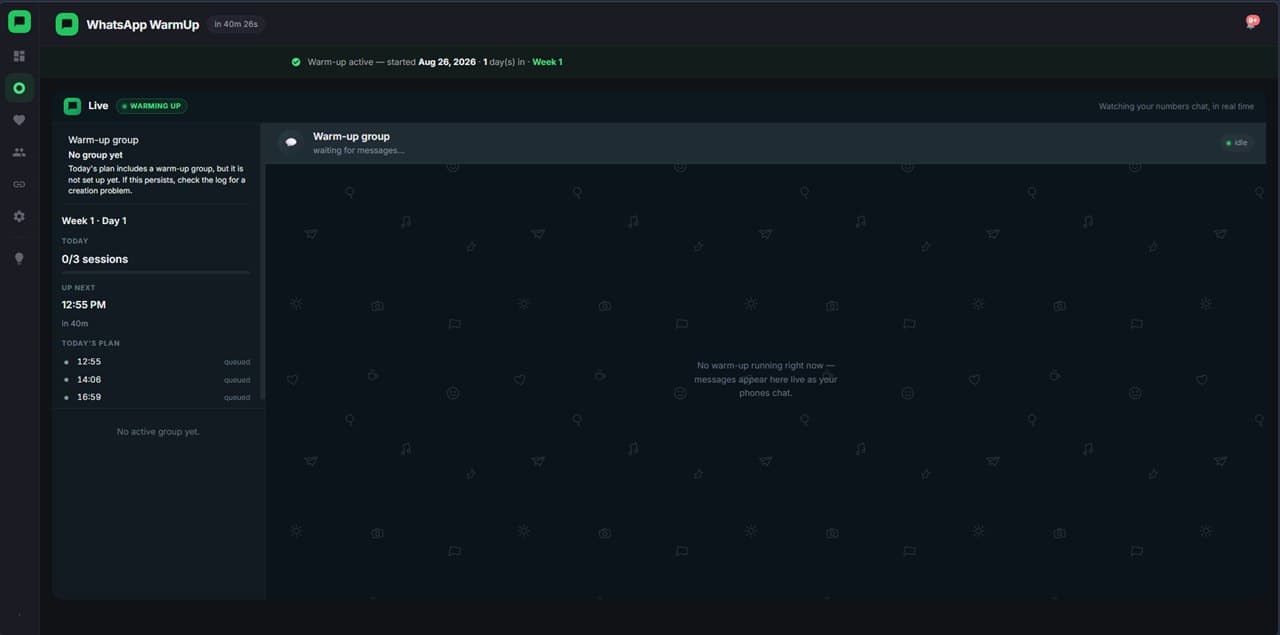Open the chain link icon in sidebar
This screenshot has width=1280, height=635.
pyautogui.click(x=19, y=184)
